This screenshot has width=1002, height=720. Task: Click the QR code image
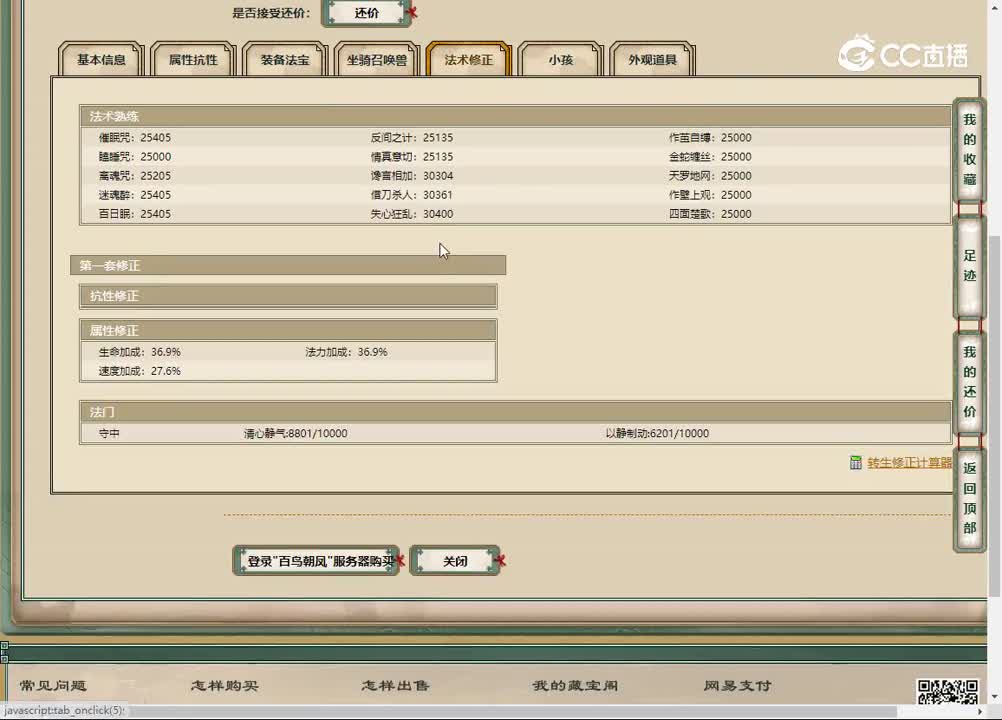[x=946, y=691]
